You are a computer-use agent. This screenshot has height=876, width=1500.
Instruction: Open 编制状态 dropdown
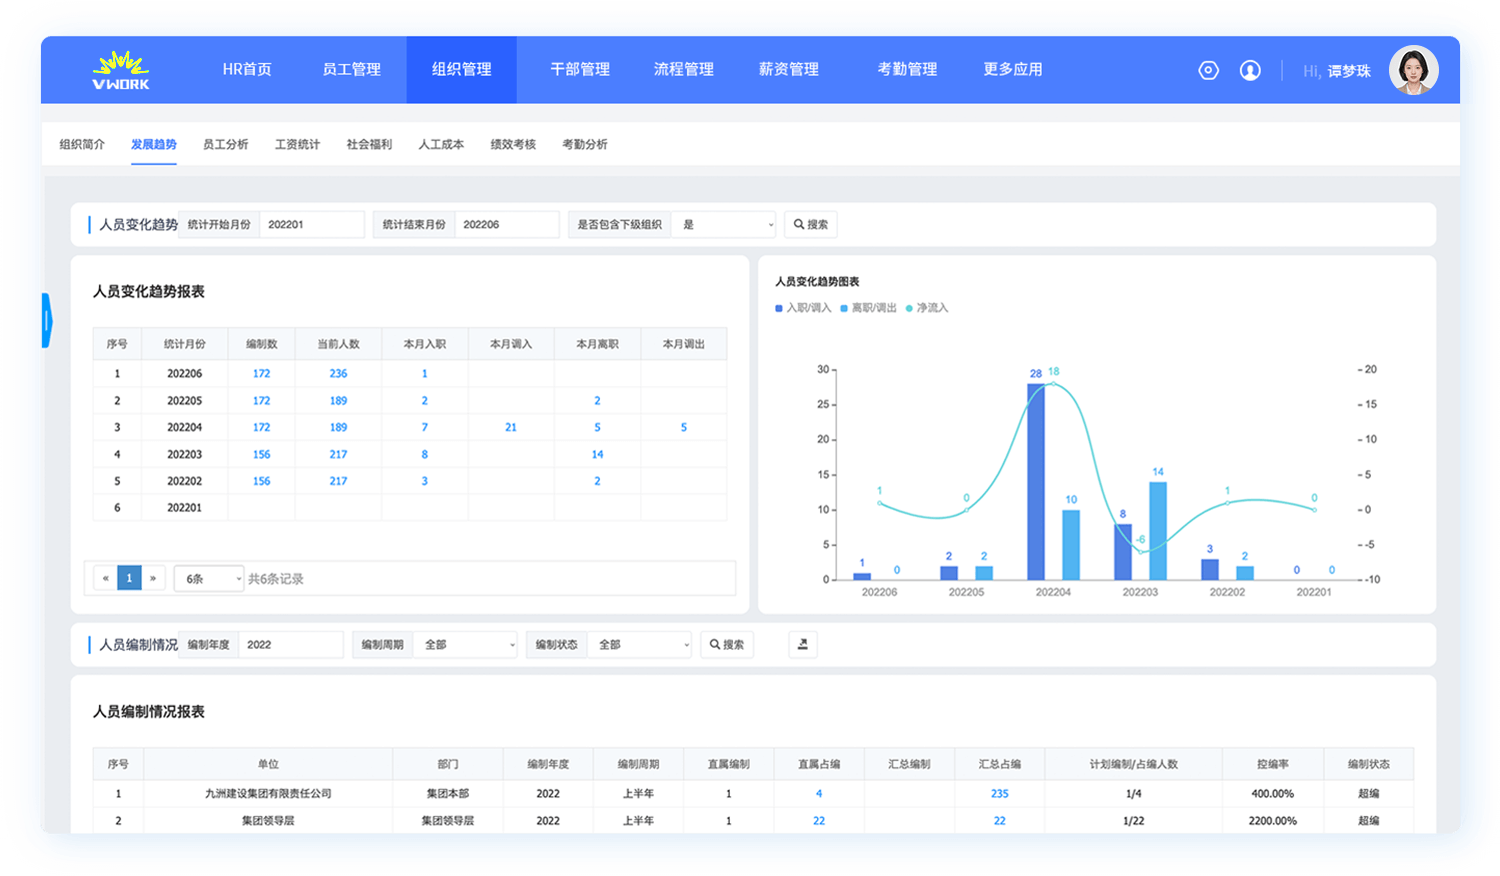[x=639, y=645]
